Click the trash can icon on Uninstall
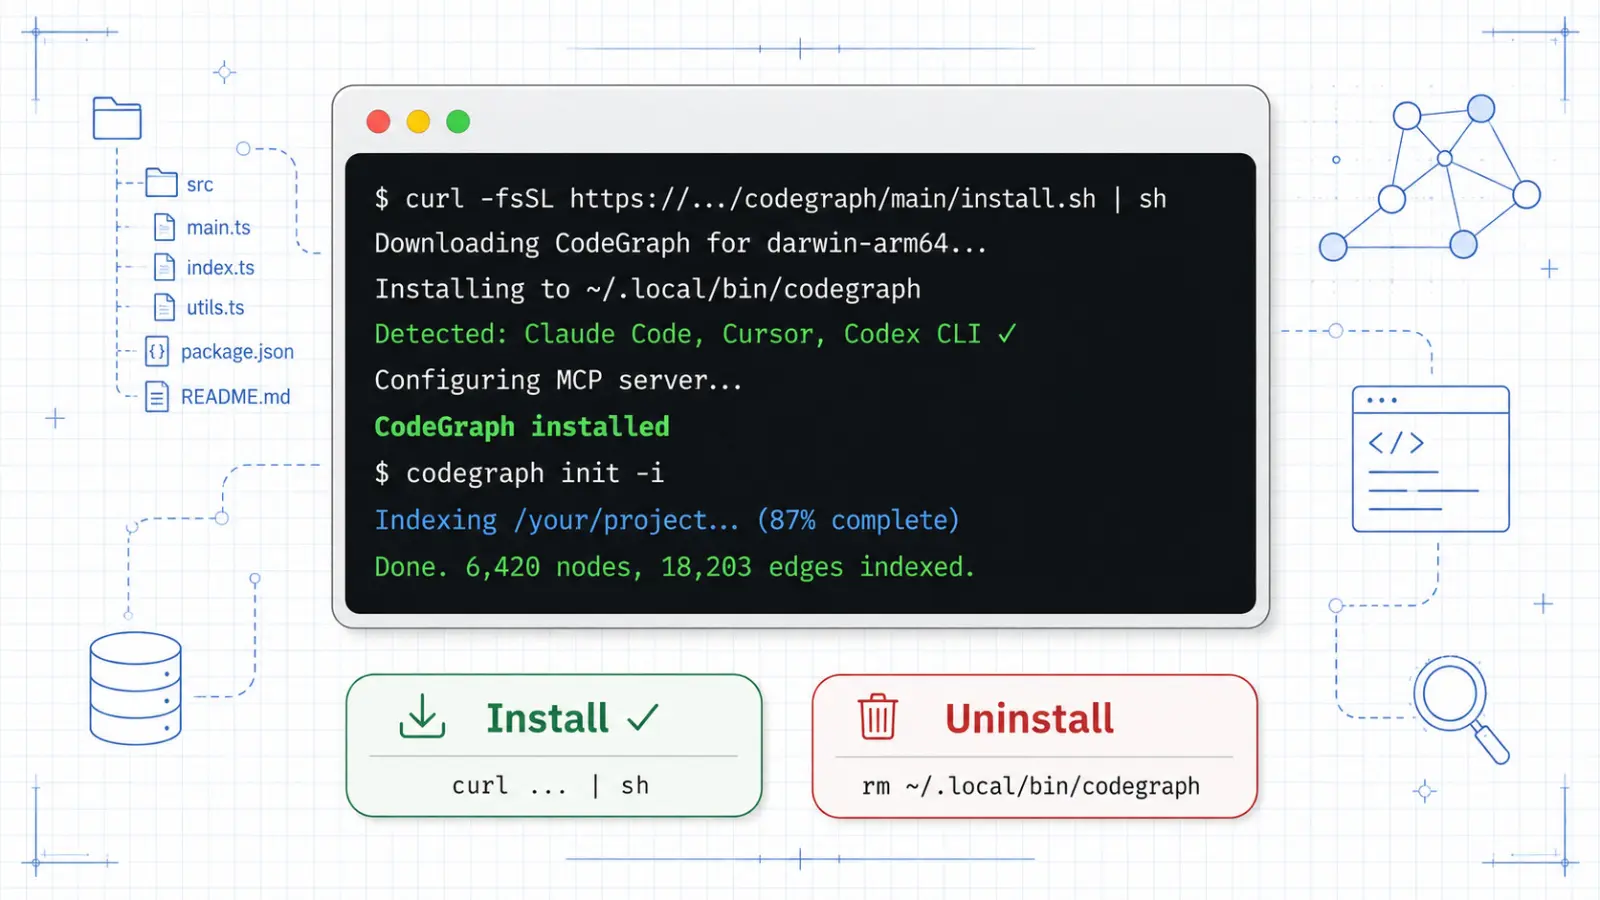1600x900 pixels. click(878, 716)
